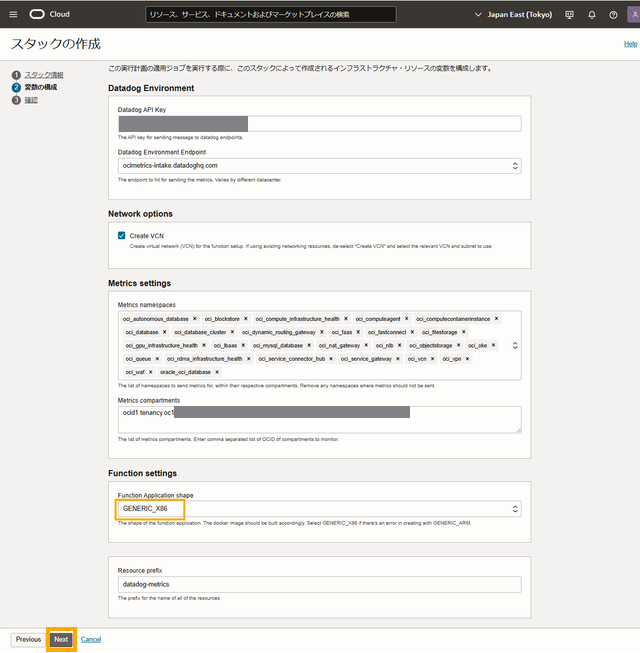Open the Function Application shape dropdown
The height and width of the screenshot is (653, 640).
(319, 509)
